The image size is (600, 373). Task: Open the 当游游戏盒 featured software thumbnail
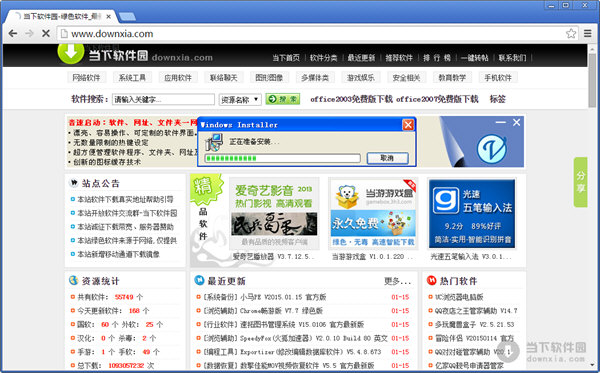(373, 213)
